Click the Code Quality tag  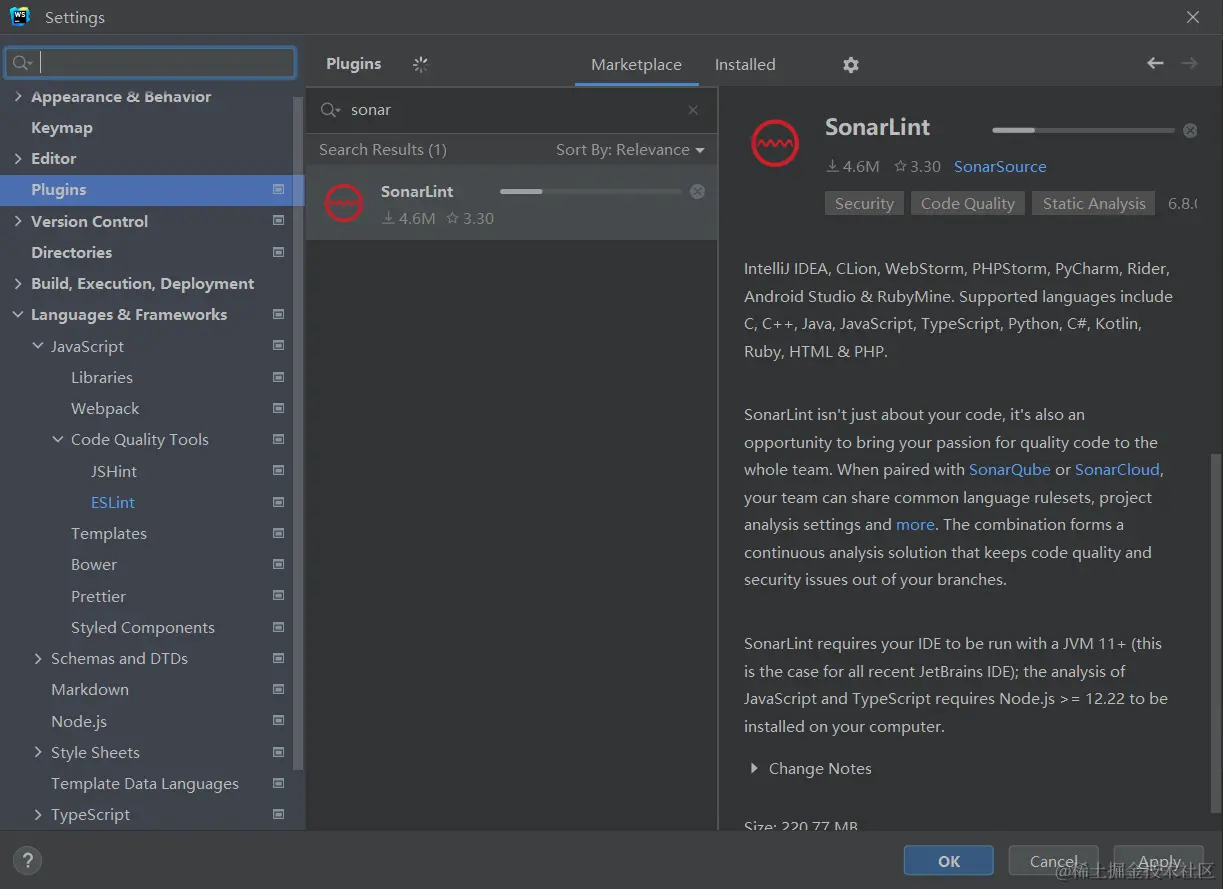tap(967, 204)
